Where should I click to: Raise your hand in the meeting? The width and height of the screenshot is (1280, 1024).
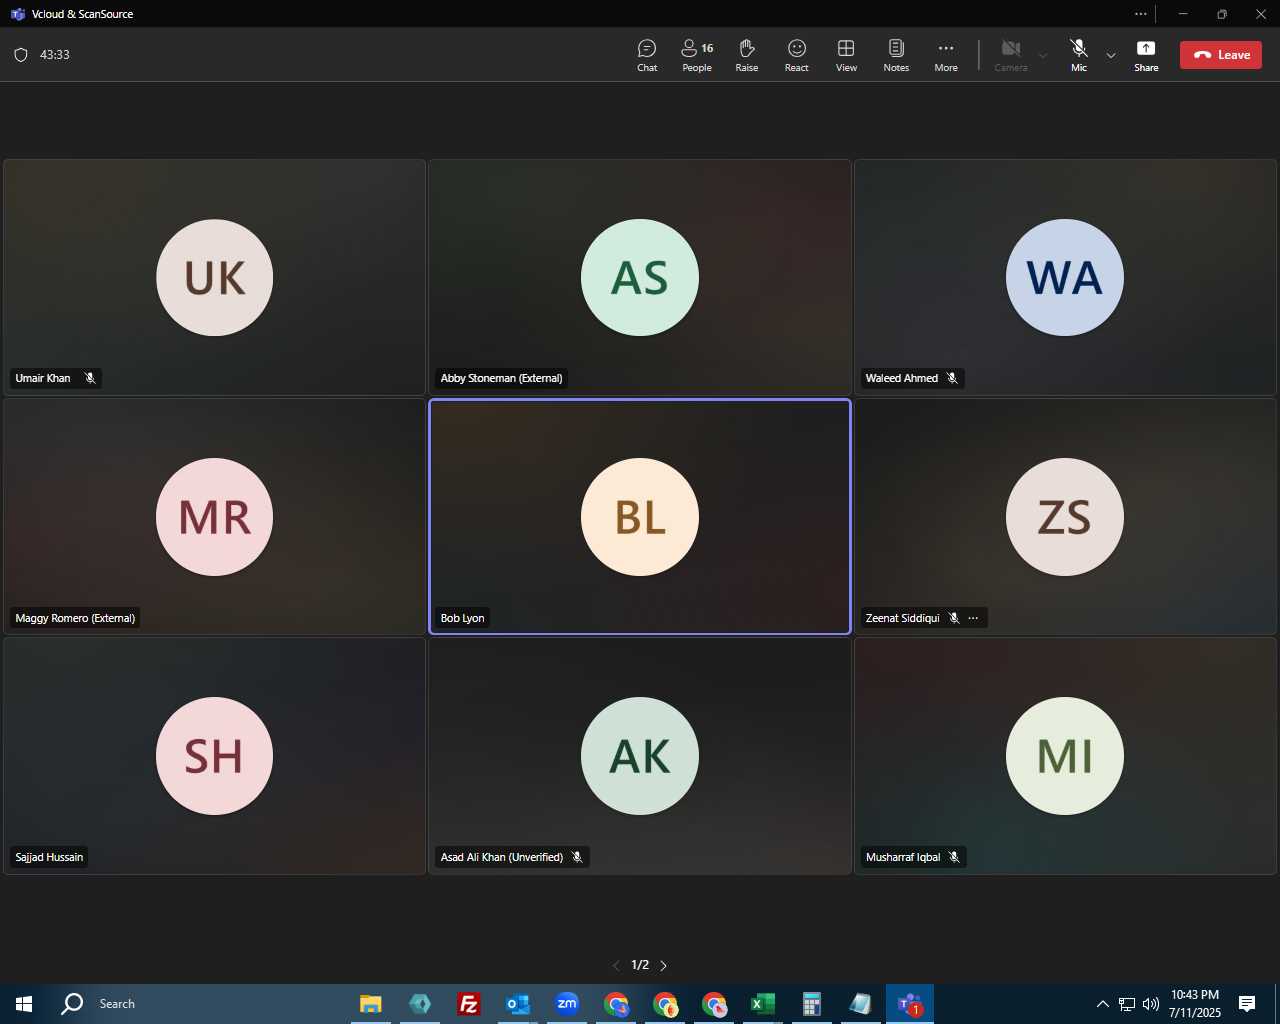[x=747, y=55]
